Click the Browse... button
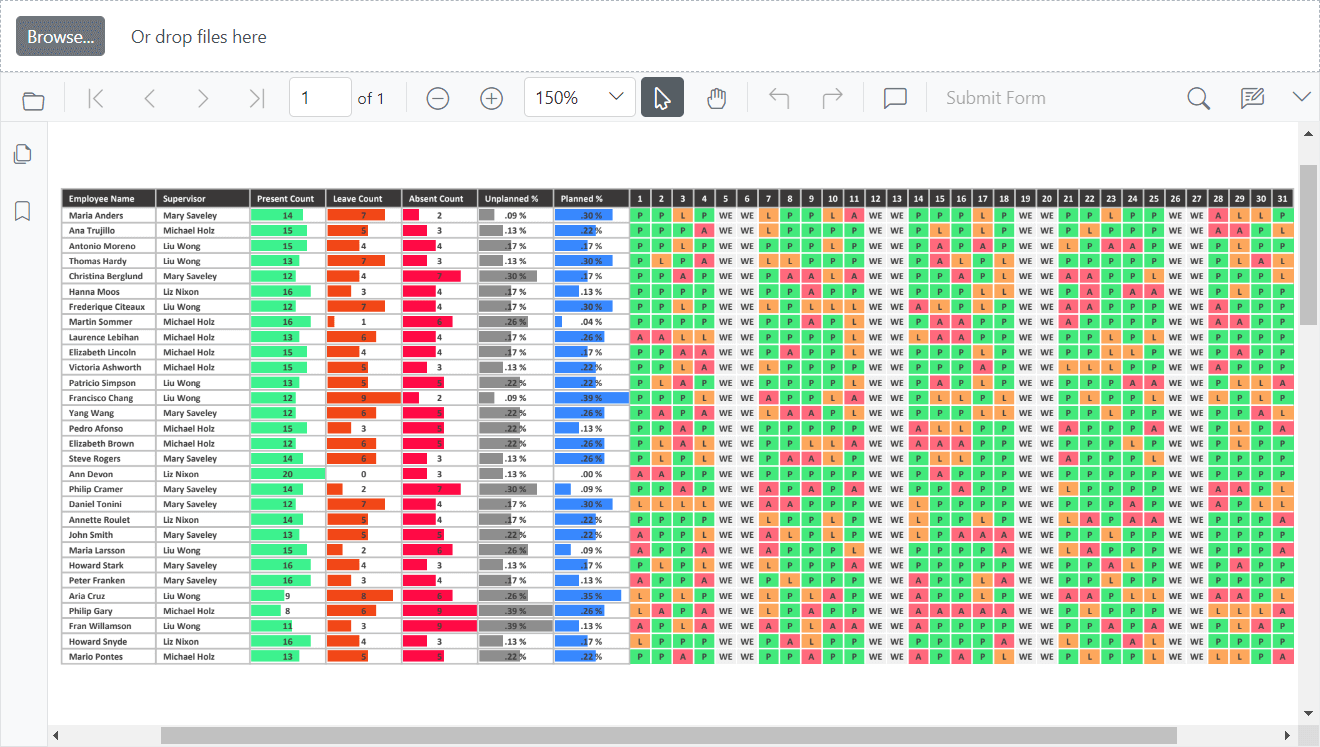 pos(60,36)
